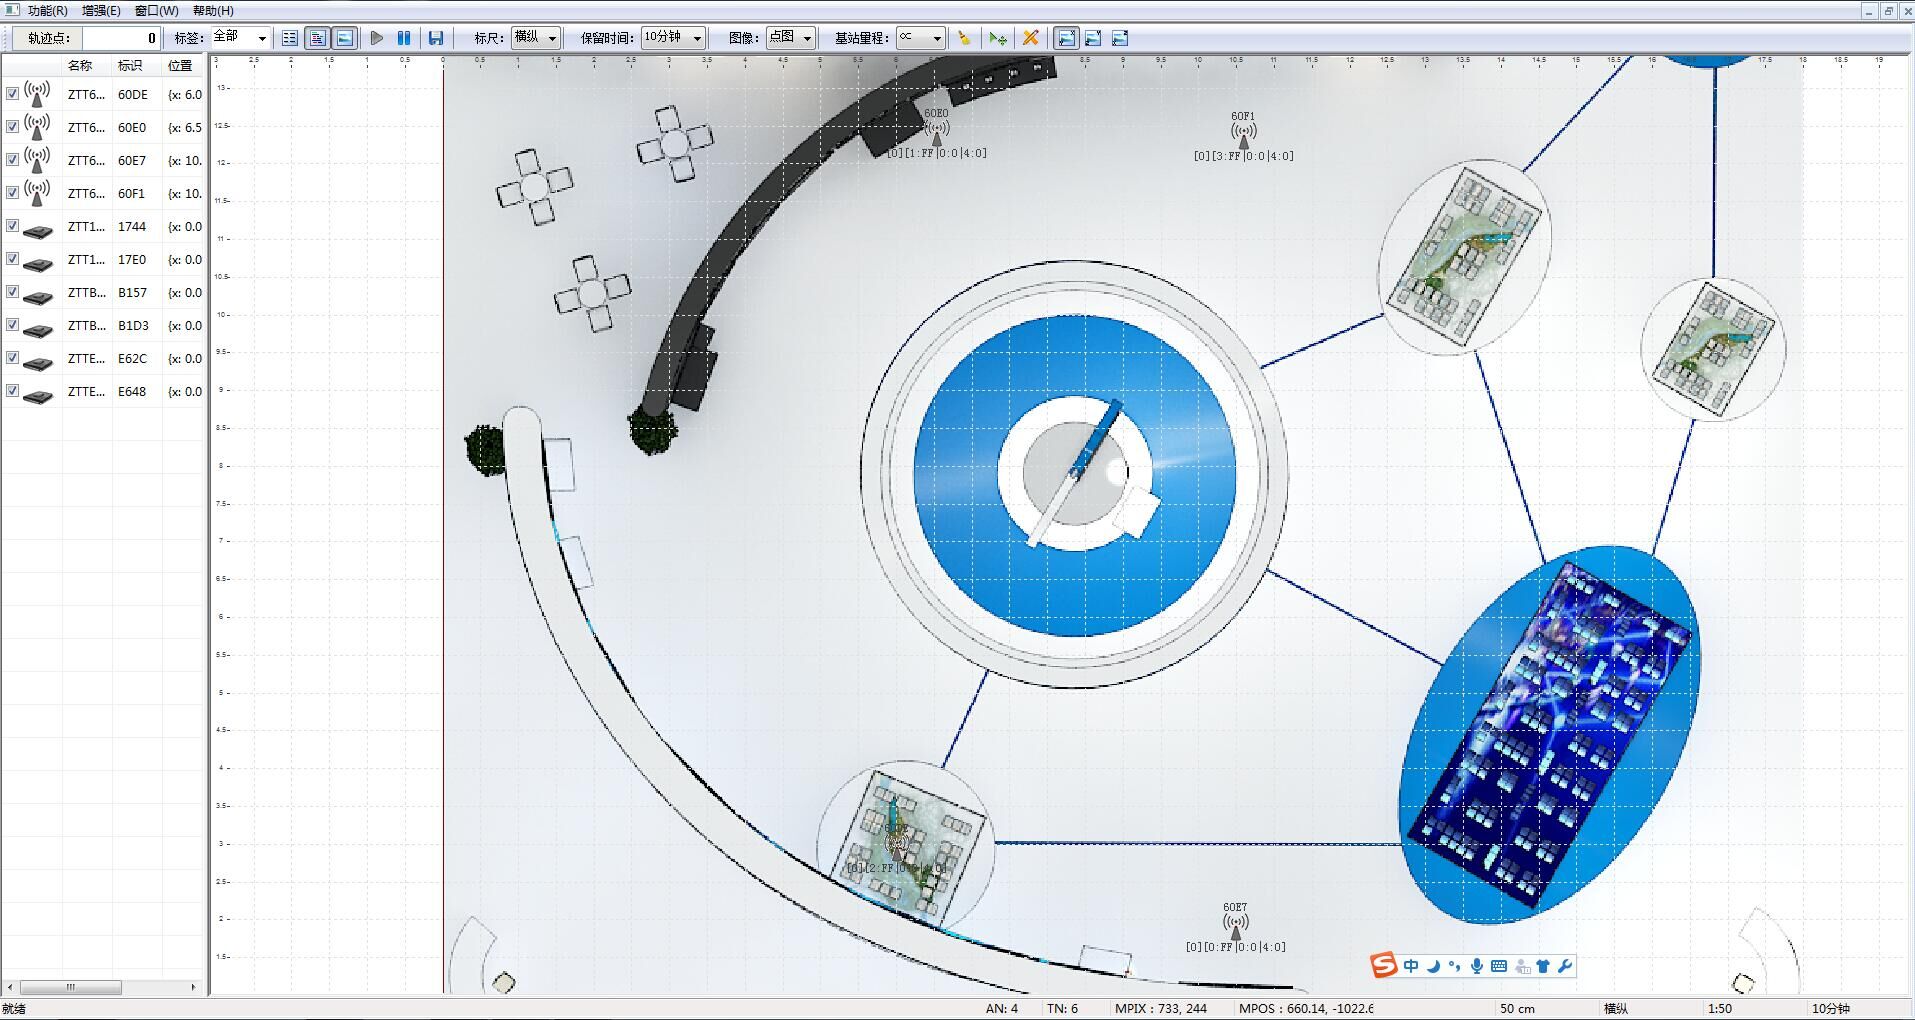This screenshot has height=1020, width=1915.
Task: Open the 功能(R) menu
Action: 47,11
